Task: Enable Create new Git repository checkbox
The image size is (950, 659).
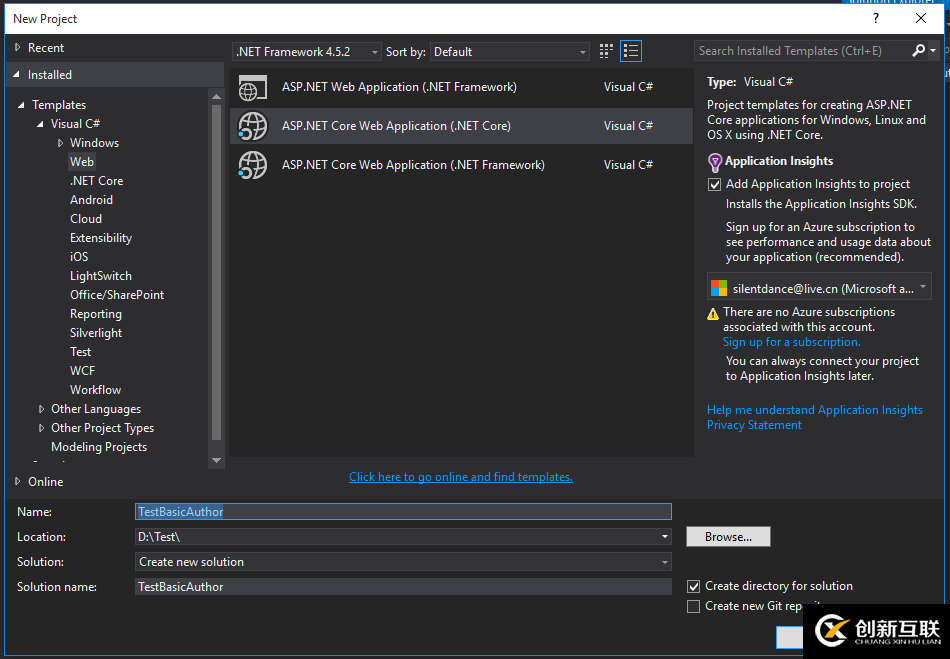Action: [694, 606]
